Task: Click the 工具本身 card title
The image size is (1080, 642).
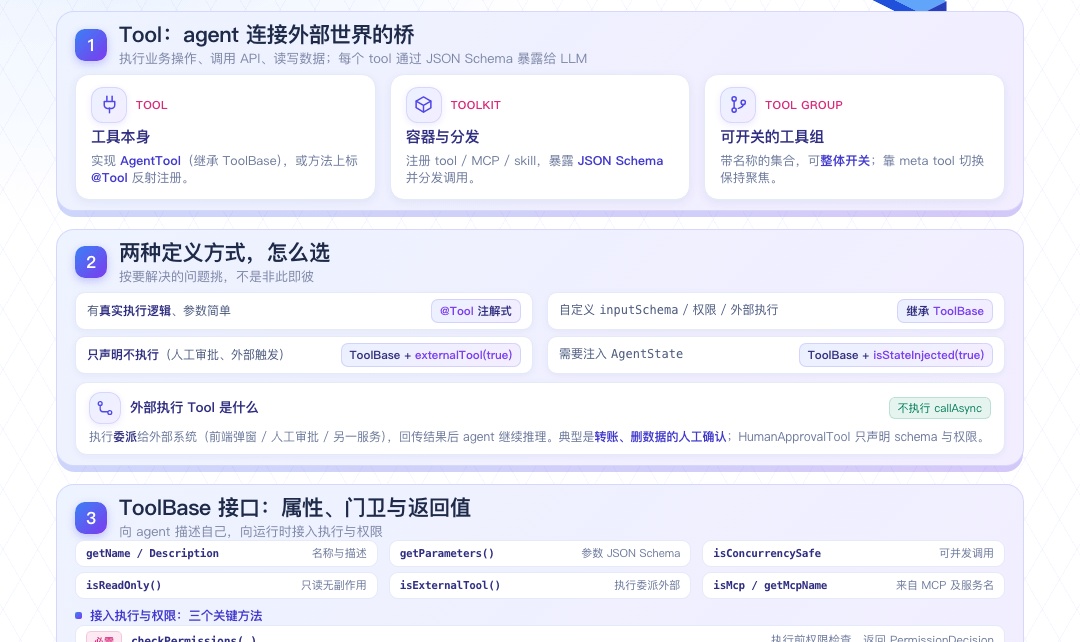Action: tap(121, 137)
